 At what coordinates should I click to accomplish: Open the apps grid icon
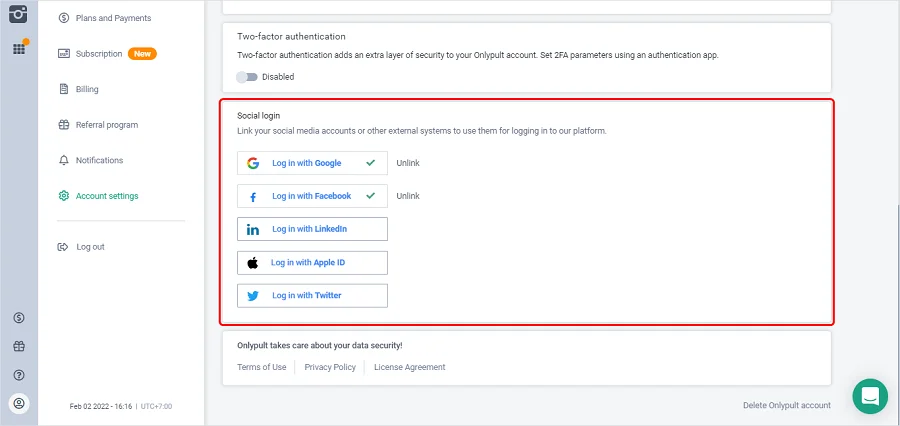coord(19,48)
